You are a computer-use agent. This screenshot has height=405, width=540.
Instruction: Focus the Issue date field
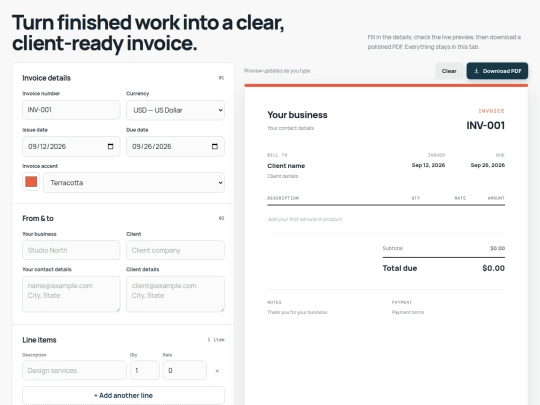coord(71,146)
